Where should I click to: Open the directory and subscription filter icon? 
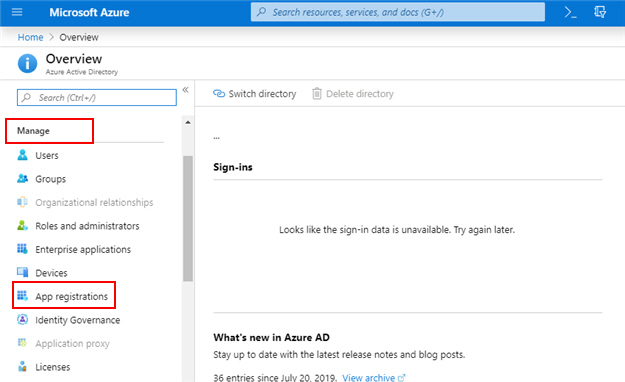click(x=600, y=12)
